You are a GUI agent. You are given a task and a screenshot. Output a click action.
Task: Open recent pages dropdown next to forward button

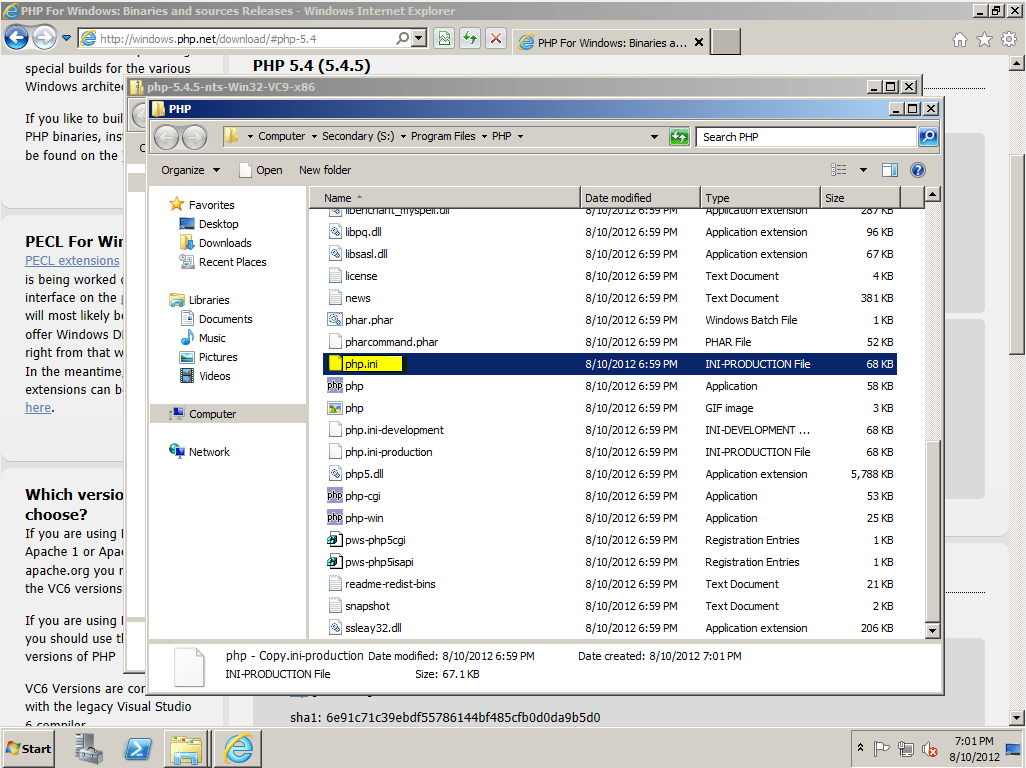[x=66, y=38]
